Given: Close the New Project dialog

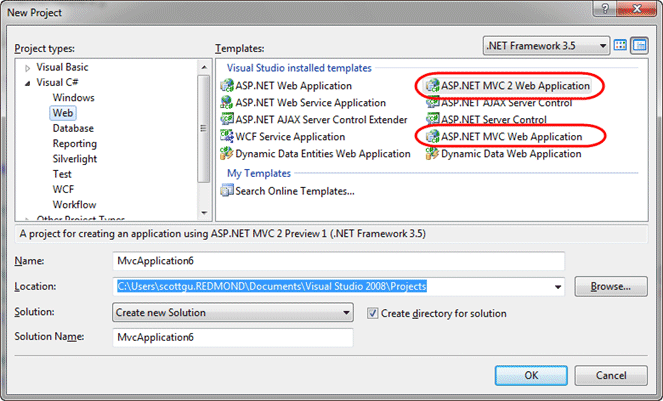Looking at the screenshot, I should (637, 8).
